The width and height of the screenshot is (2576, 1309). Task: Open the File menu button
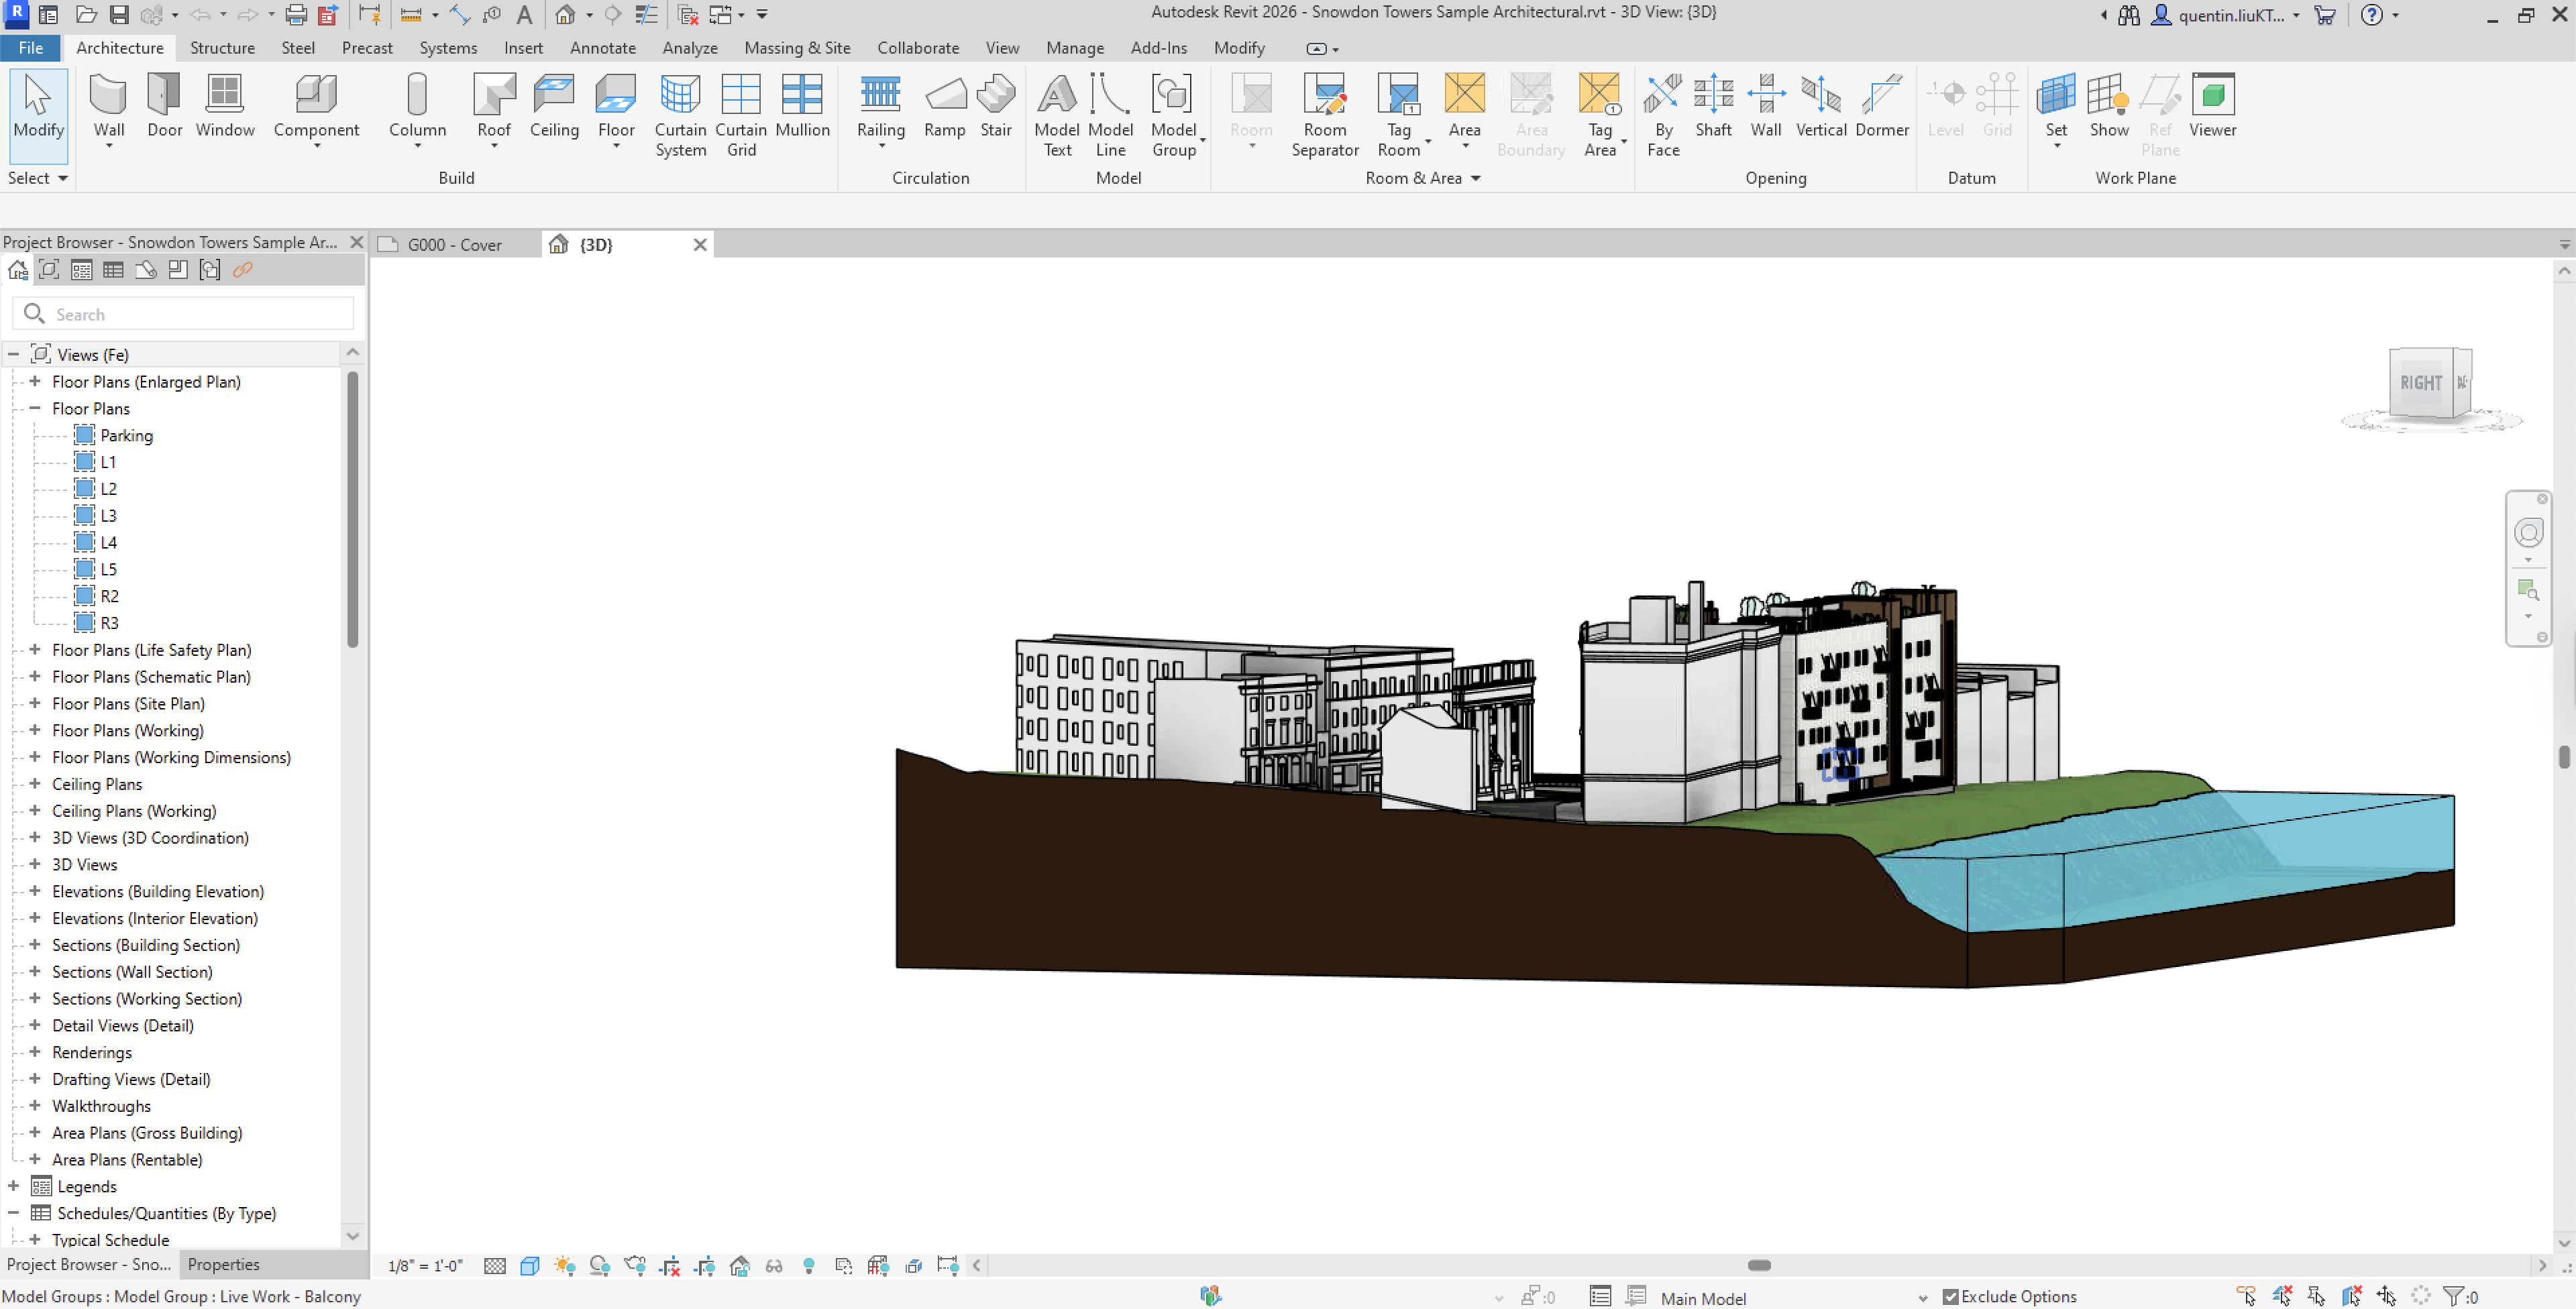tap(31, 48)
